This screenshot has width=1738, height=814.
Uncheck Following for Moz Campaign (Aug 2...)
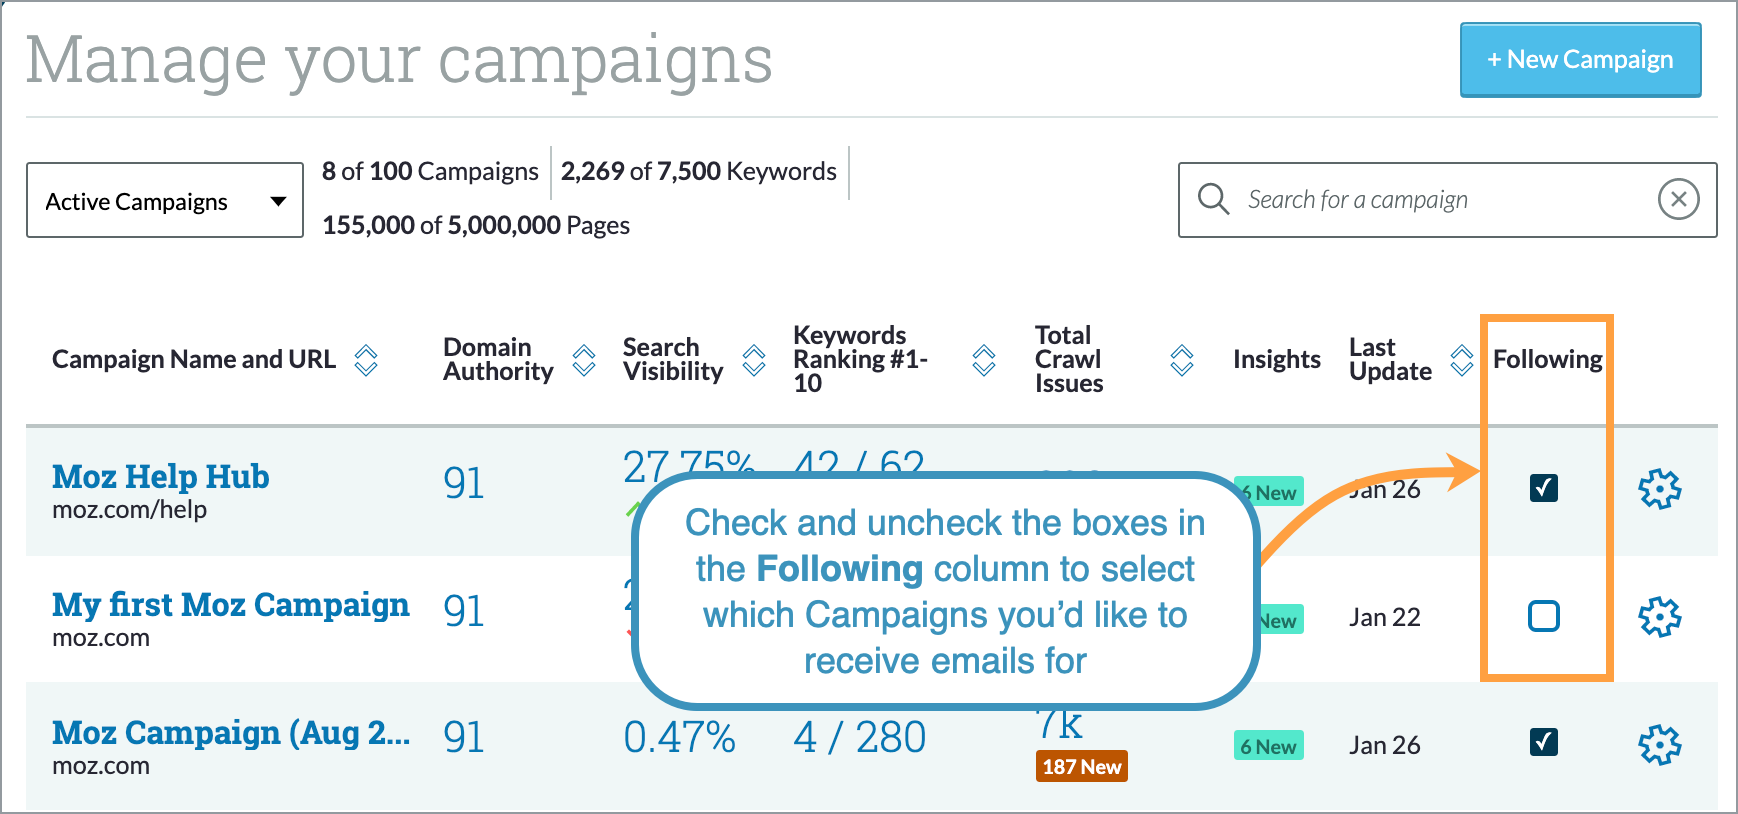point(1544,743)
